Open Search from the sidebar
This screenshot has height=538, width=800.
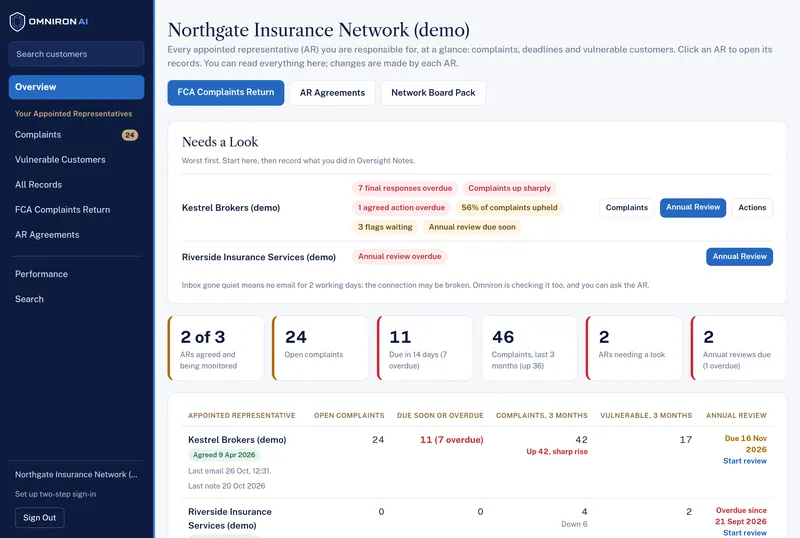coord(29,299)
